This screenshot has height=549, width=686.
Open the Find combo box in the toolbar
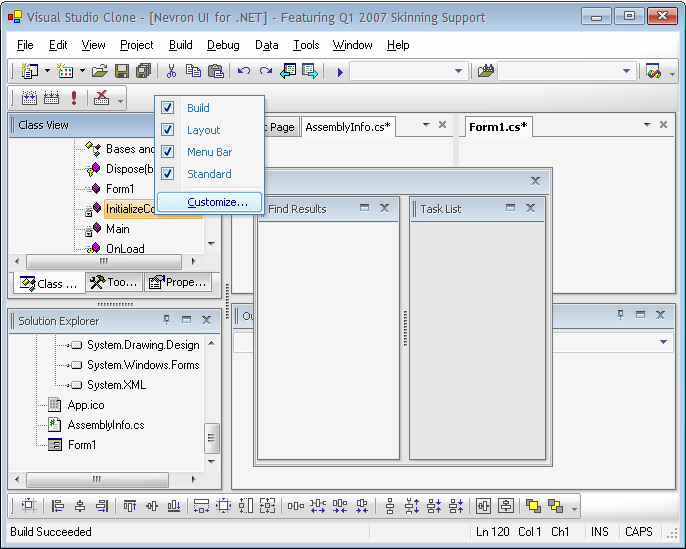coord(567,71)
